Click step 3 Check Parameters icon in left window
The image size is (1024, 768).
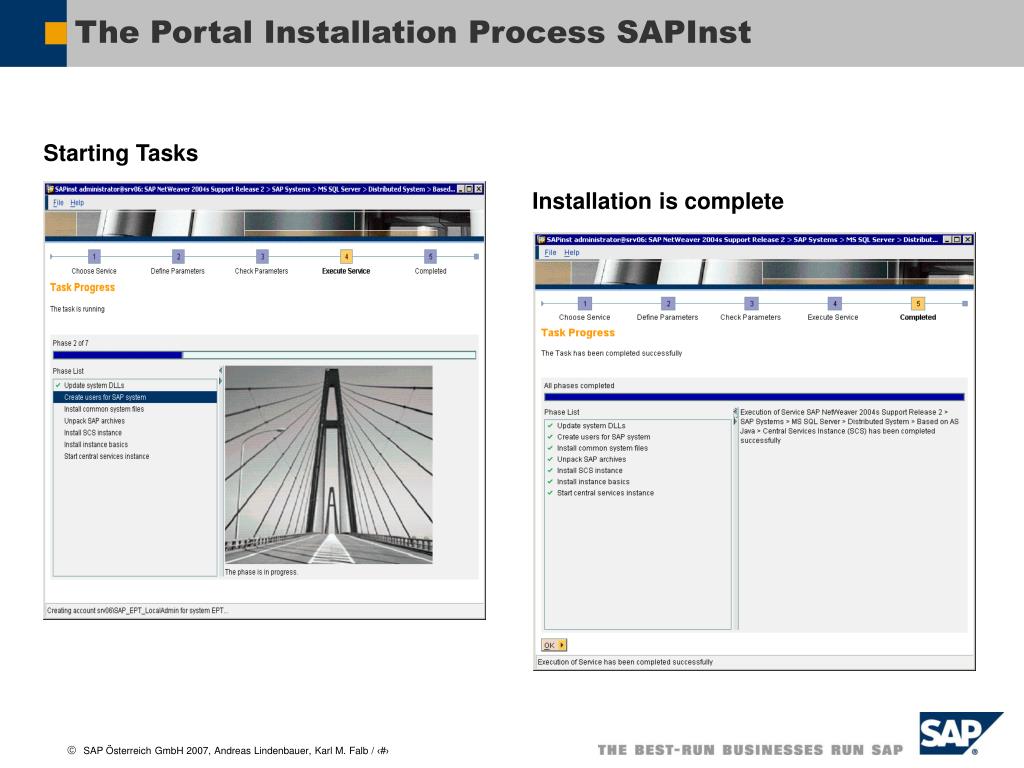pos(262,257)
